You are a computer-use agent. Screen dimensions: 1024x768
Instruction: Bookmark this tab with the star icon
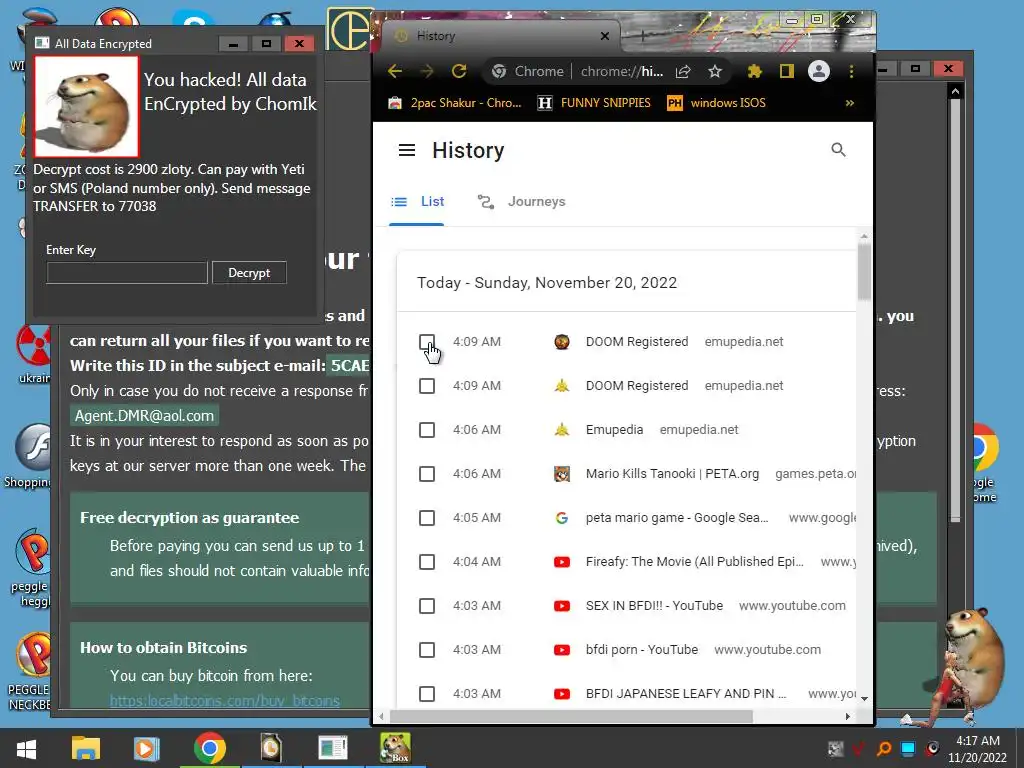pyautogui.click(x=715, y=71)
